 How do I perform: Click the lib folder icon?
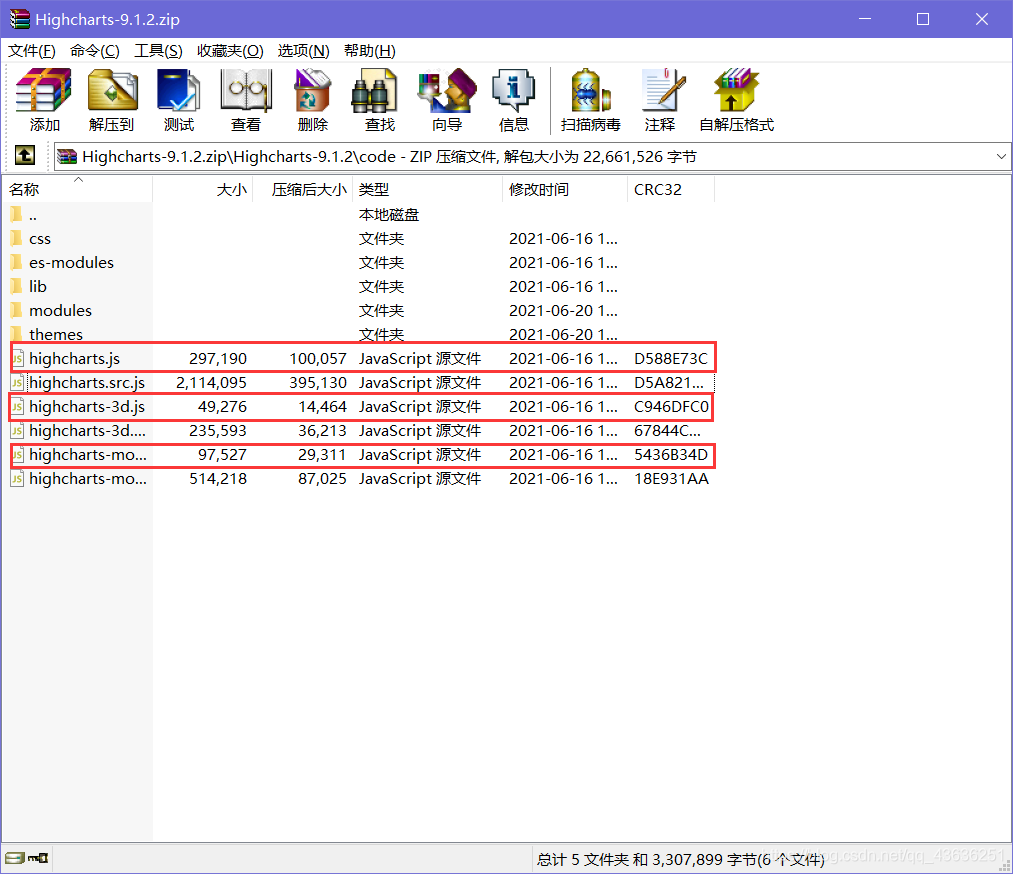17,286
